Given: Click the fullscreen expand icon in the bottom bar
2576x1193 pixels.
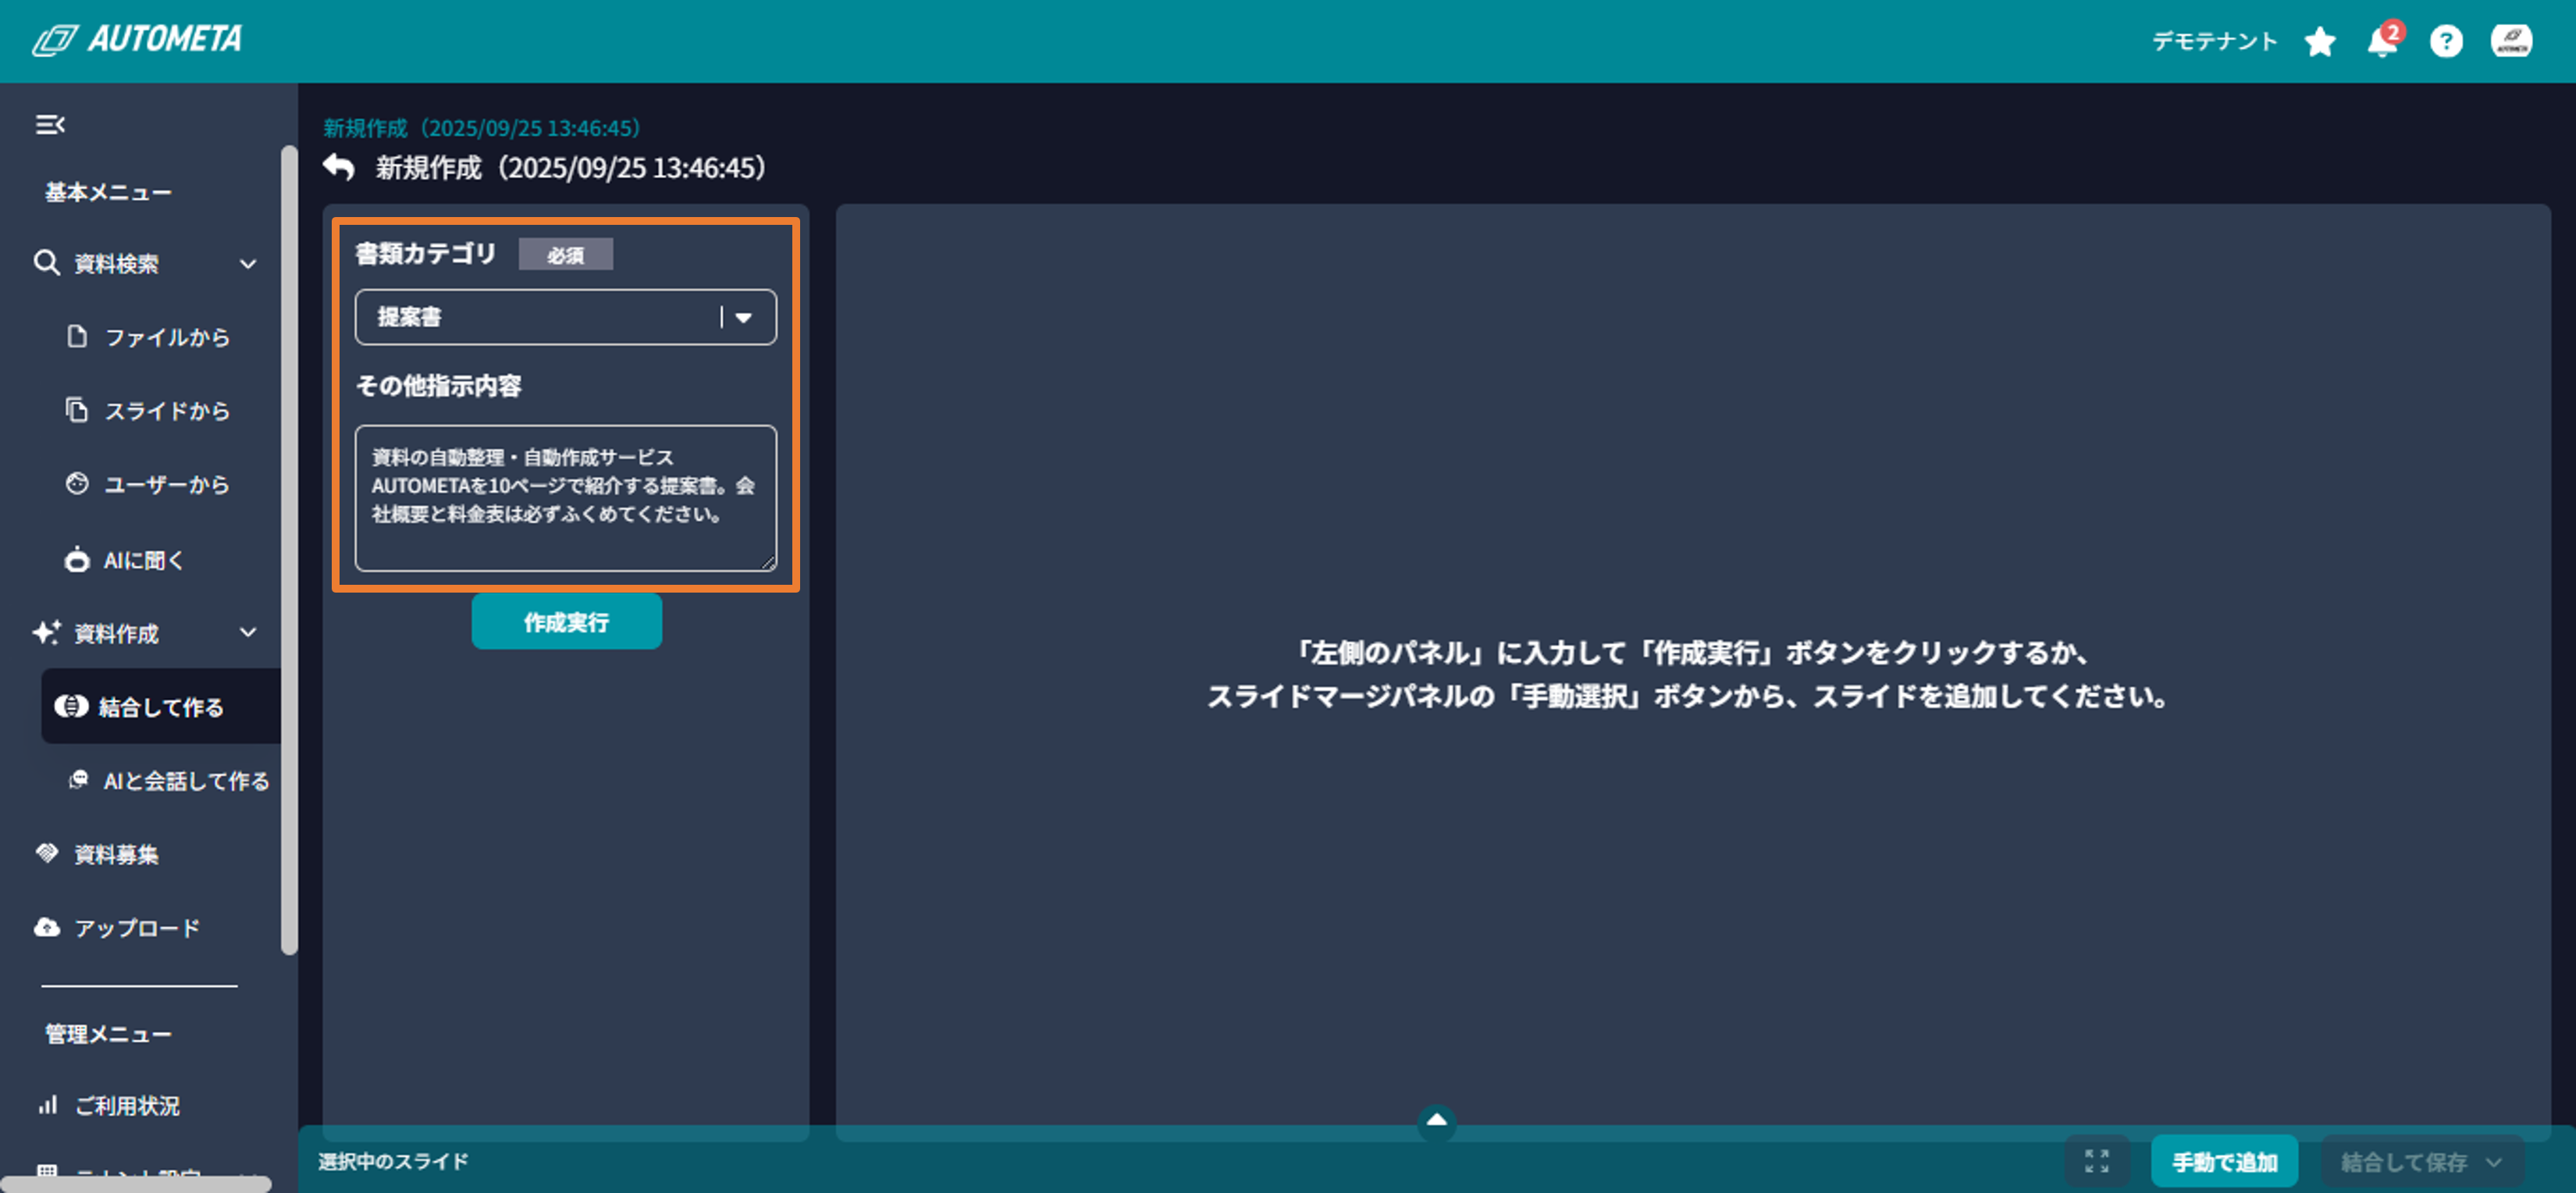Looking at the screenshot, I should (x=2096, y=1161).
